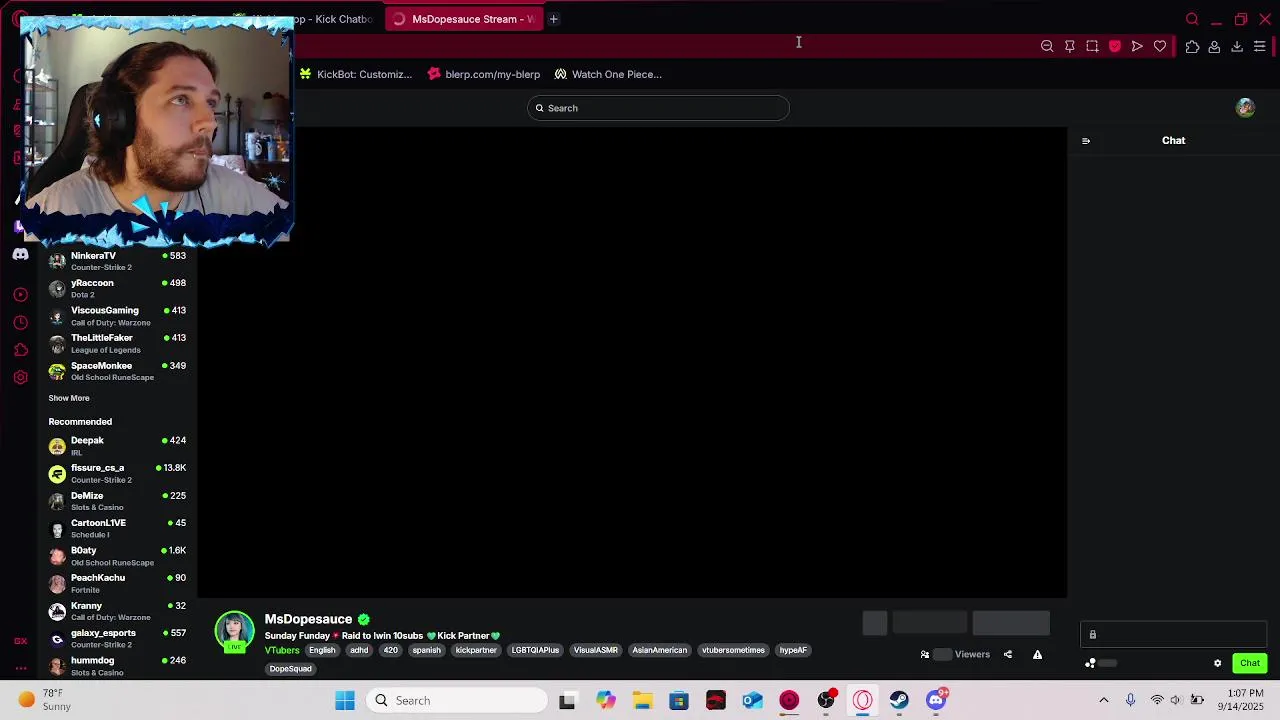The image size is (1280, 720).
Task: Click the pin icon in address bar
Action: (x=1070, y=46)
